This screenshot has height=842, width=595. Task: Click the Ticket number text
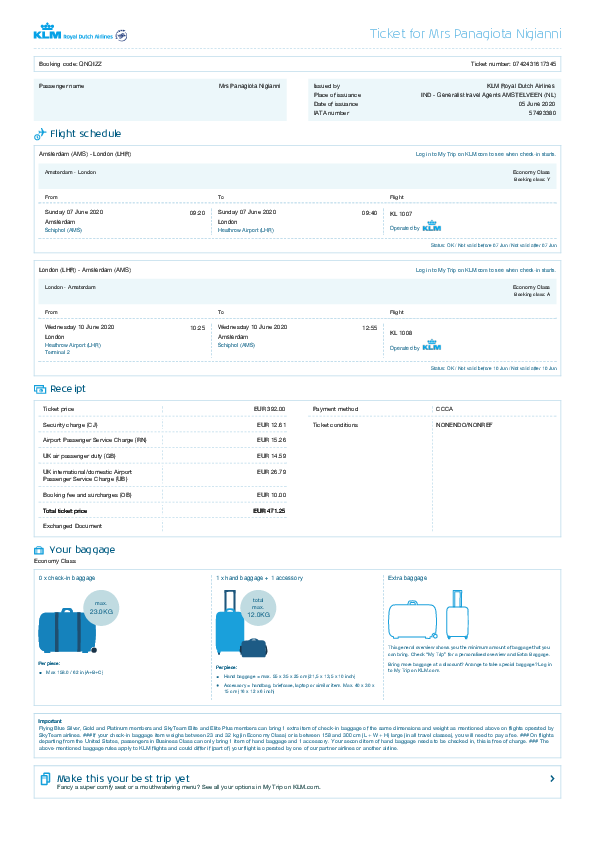[513, 64]
